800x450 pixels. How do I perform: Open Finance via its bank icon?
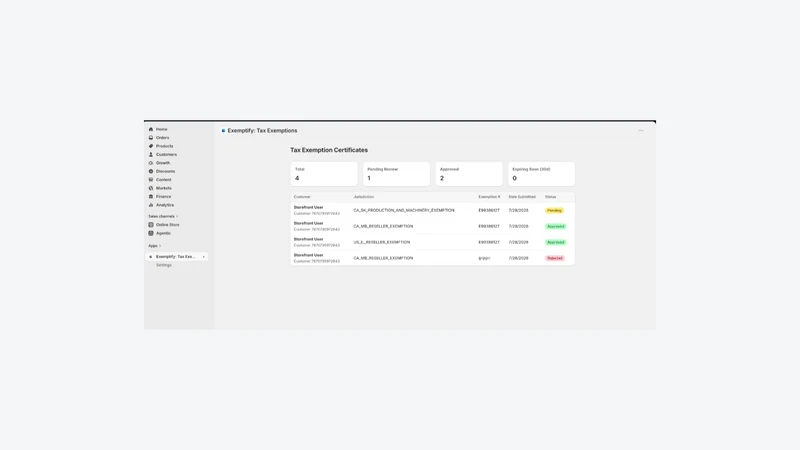tap(151, 196)
